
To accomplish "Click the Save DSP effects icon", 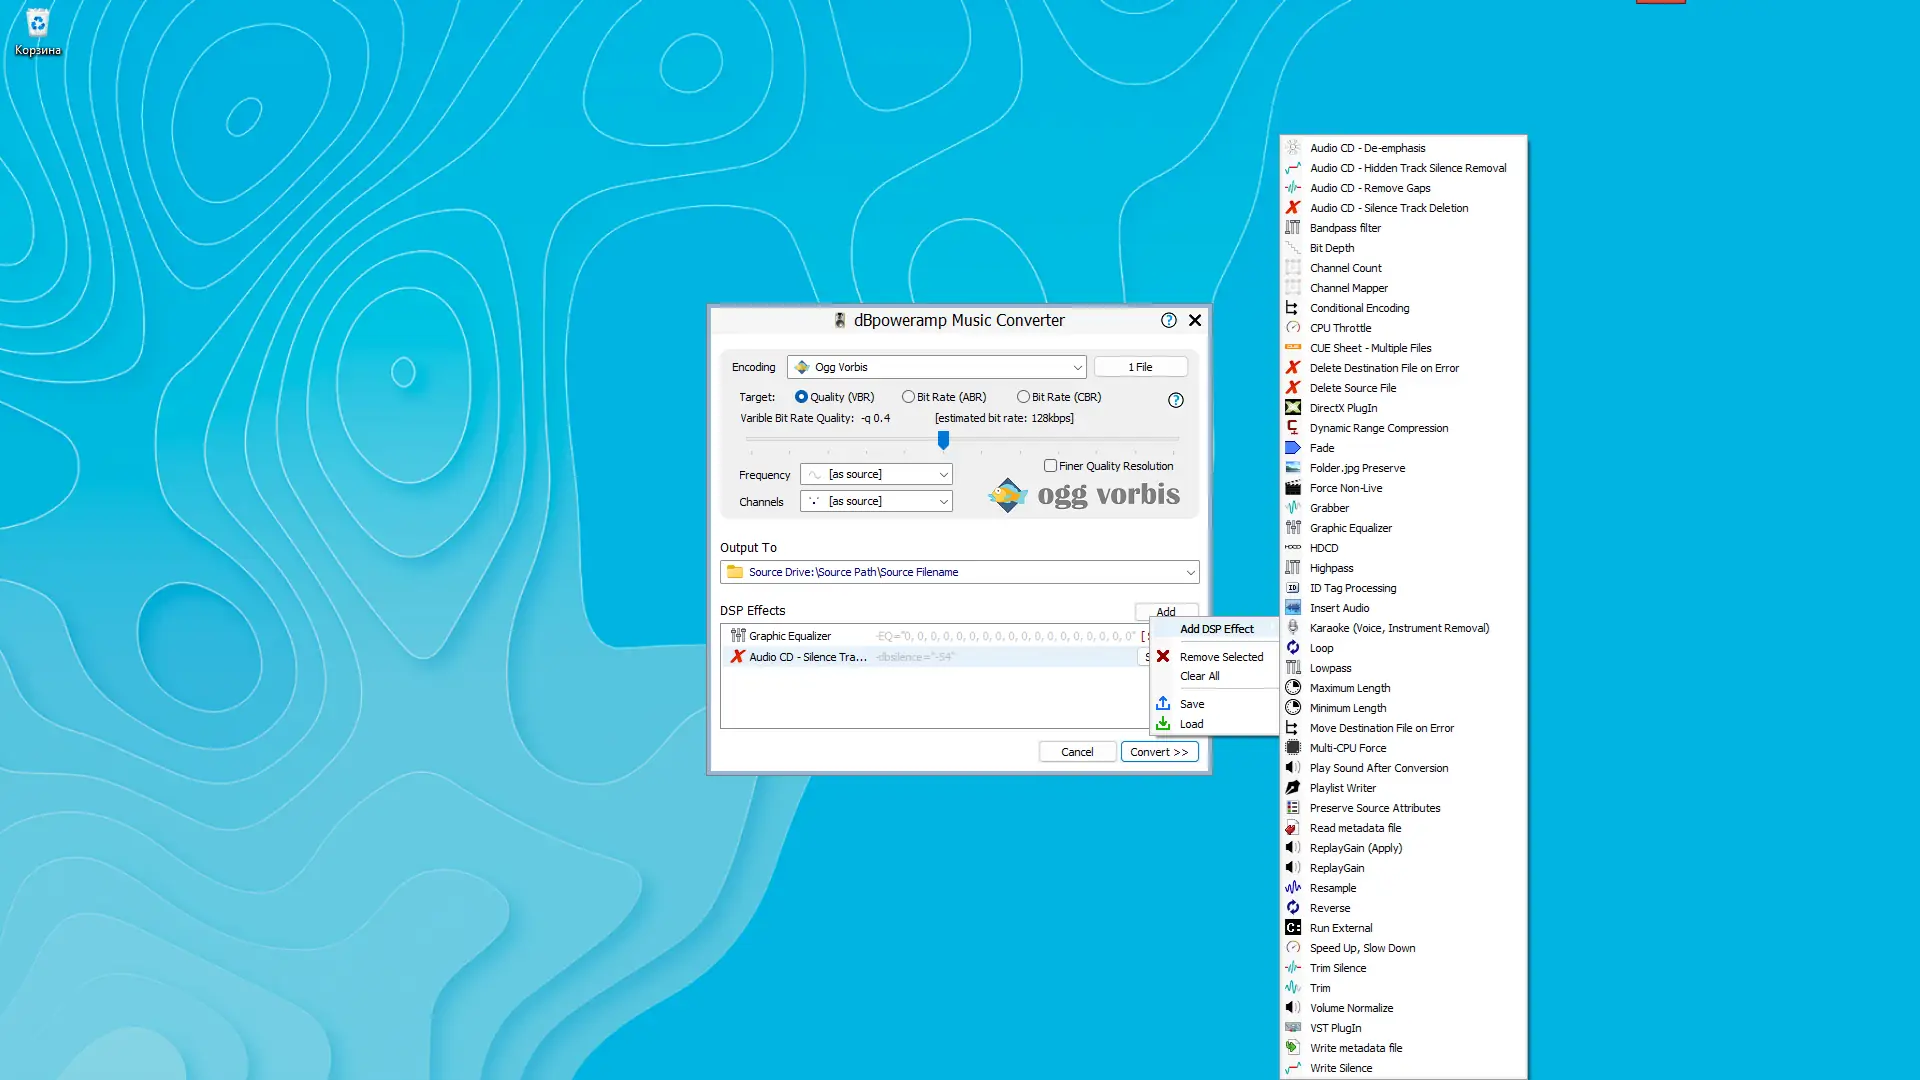I will tap(1163, 704).
